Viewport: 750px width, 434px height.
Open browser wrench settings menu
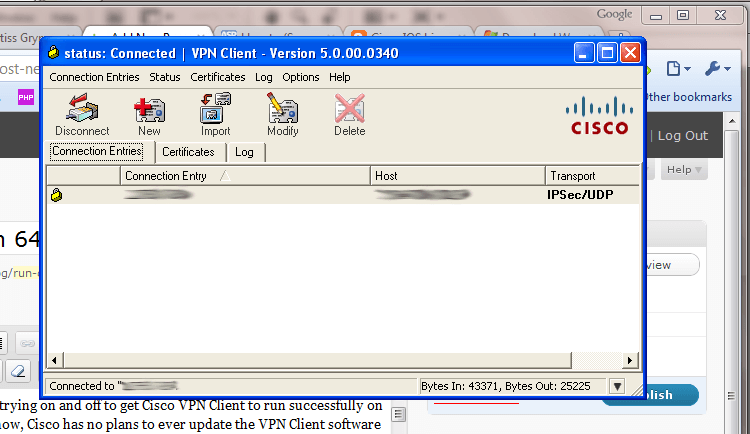tap(717, 69)
